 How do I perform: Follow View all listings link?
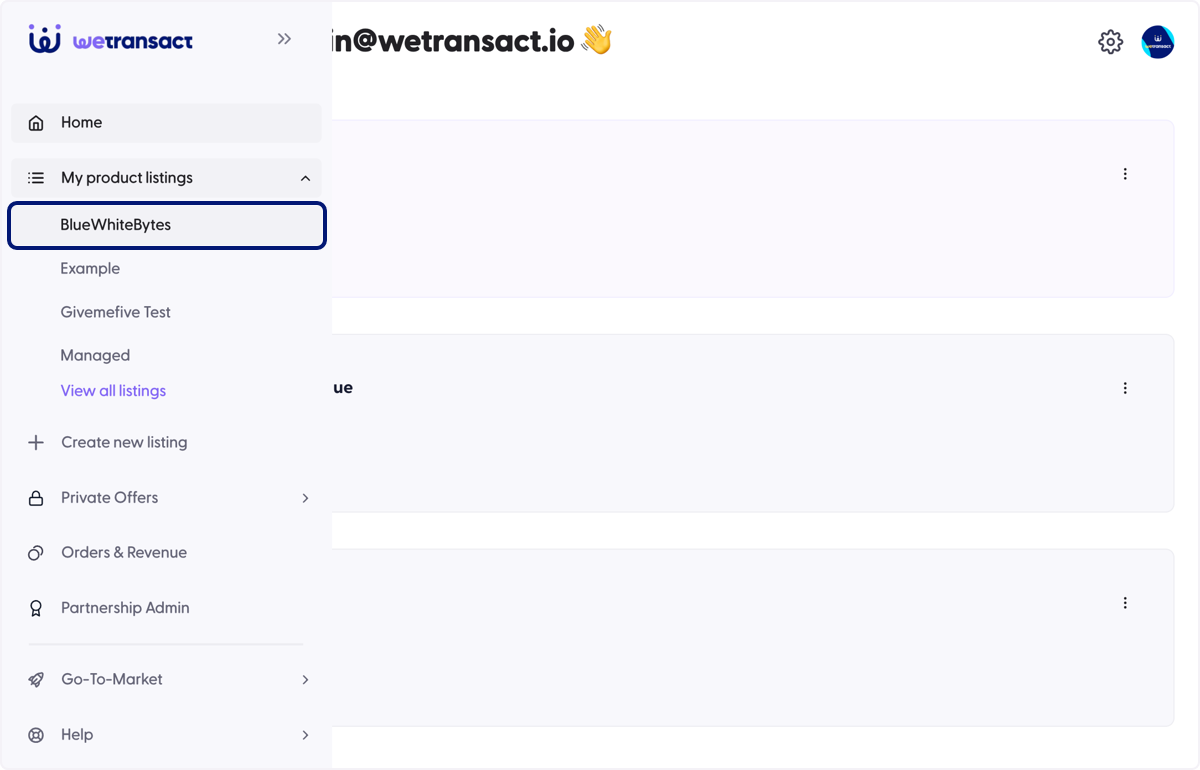click(x=113, y=391)
